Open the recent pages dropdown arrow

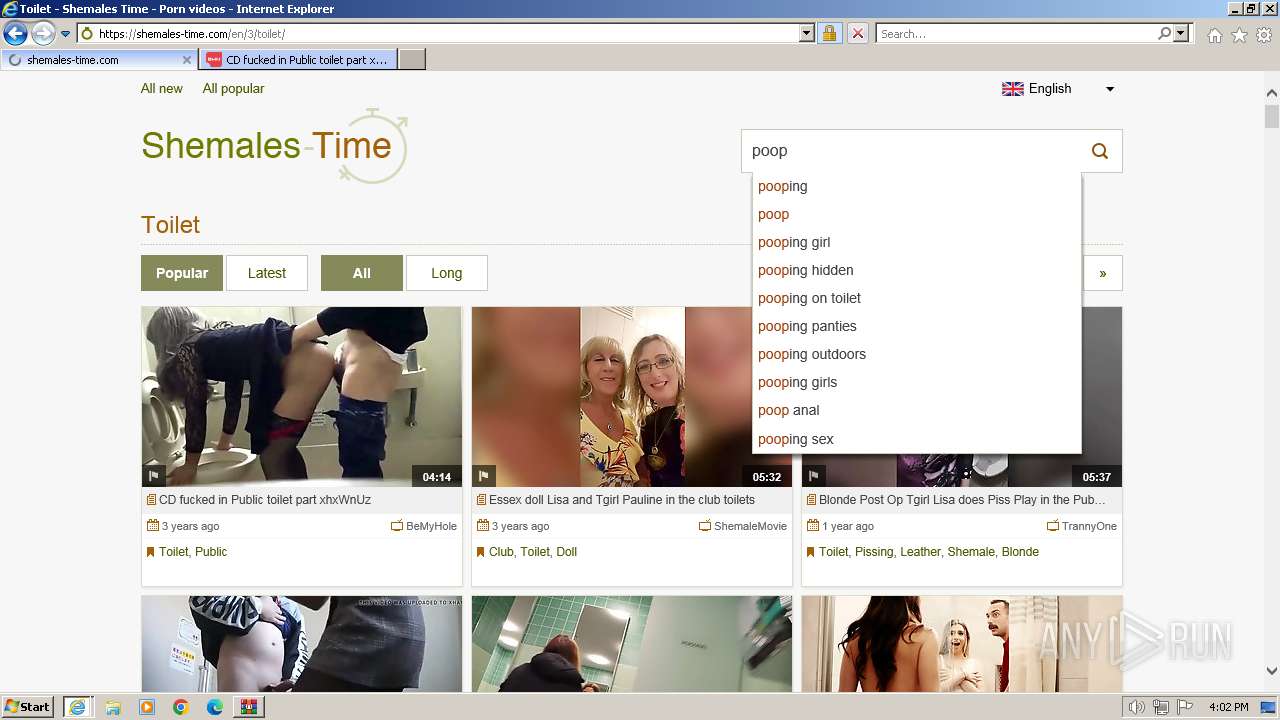tap(66, 34)
